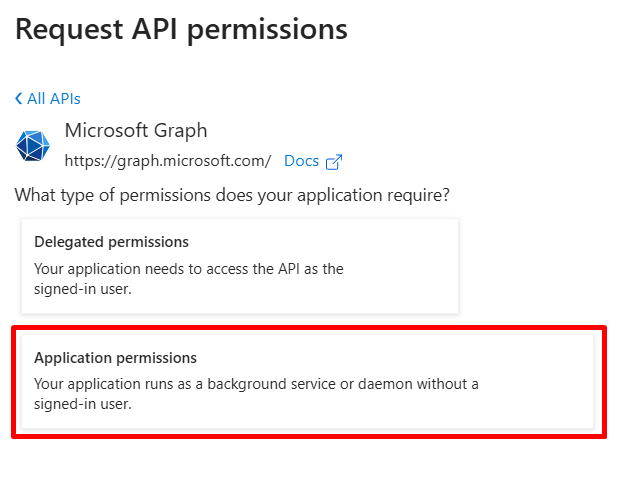
Task: Click the external link icon after Docs
Action: pos(335,161)
